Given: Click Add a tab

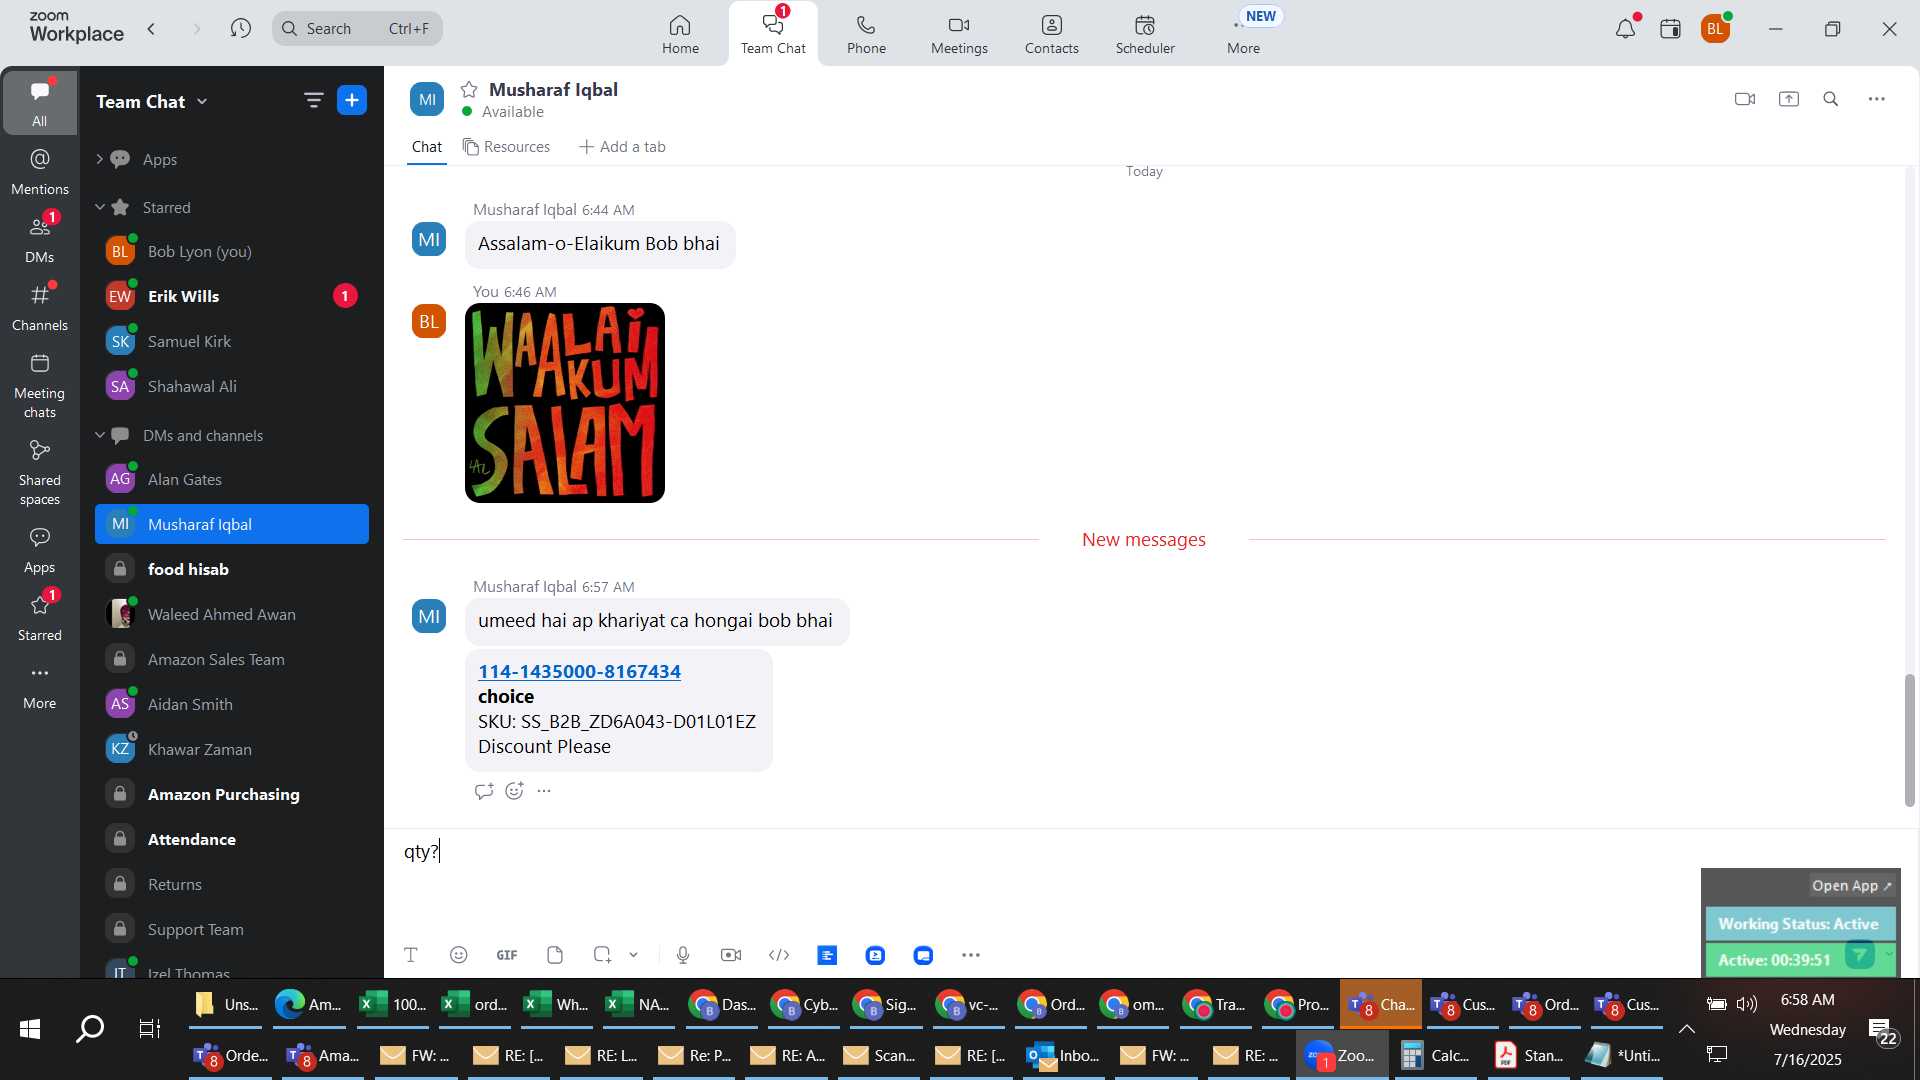Looking at the screenshot, I should click(622, 147).
